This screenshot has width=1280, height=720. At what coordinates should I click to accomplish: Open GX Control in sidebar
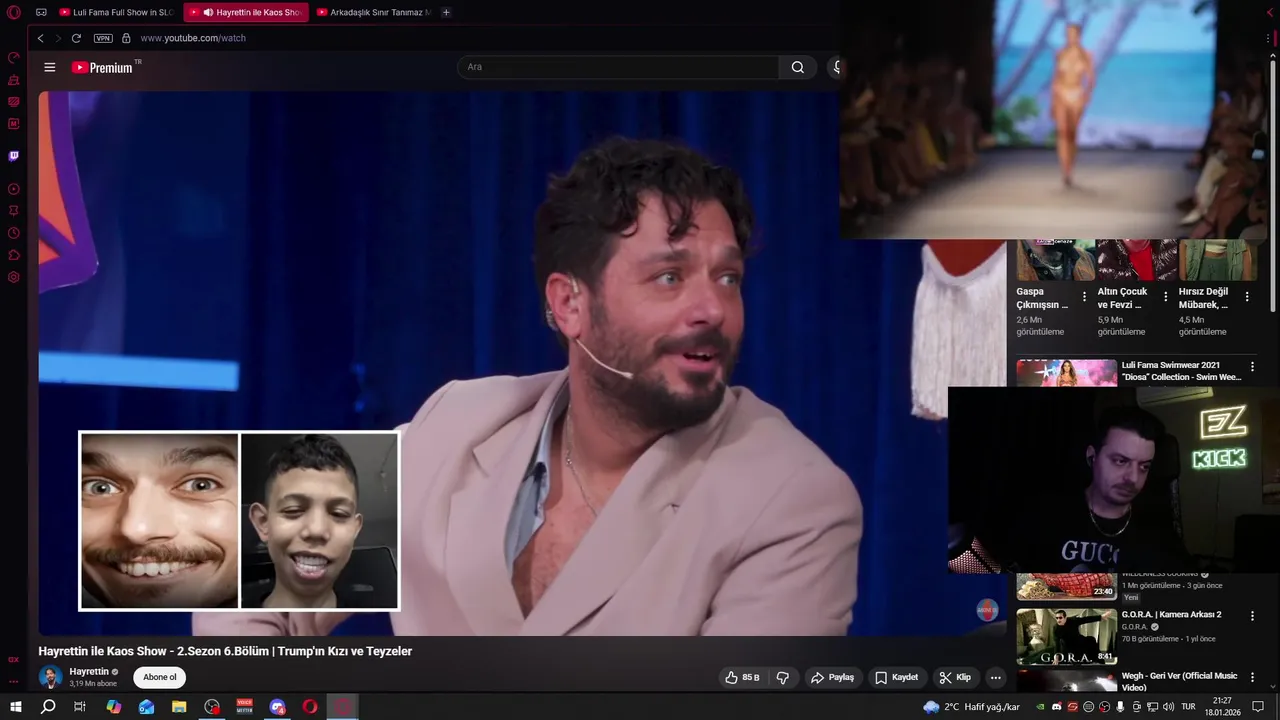coord(14,57)
